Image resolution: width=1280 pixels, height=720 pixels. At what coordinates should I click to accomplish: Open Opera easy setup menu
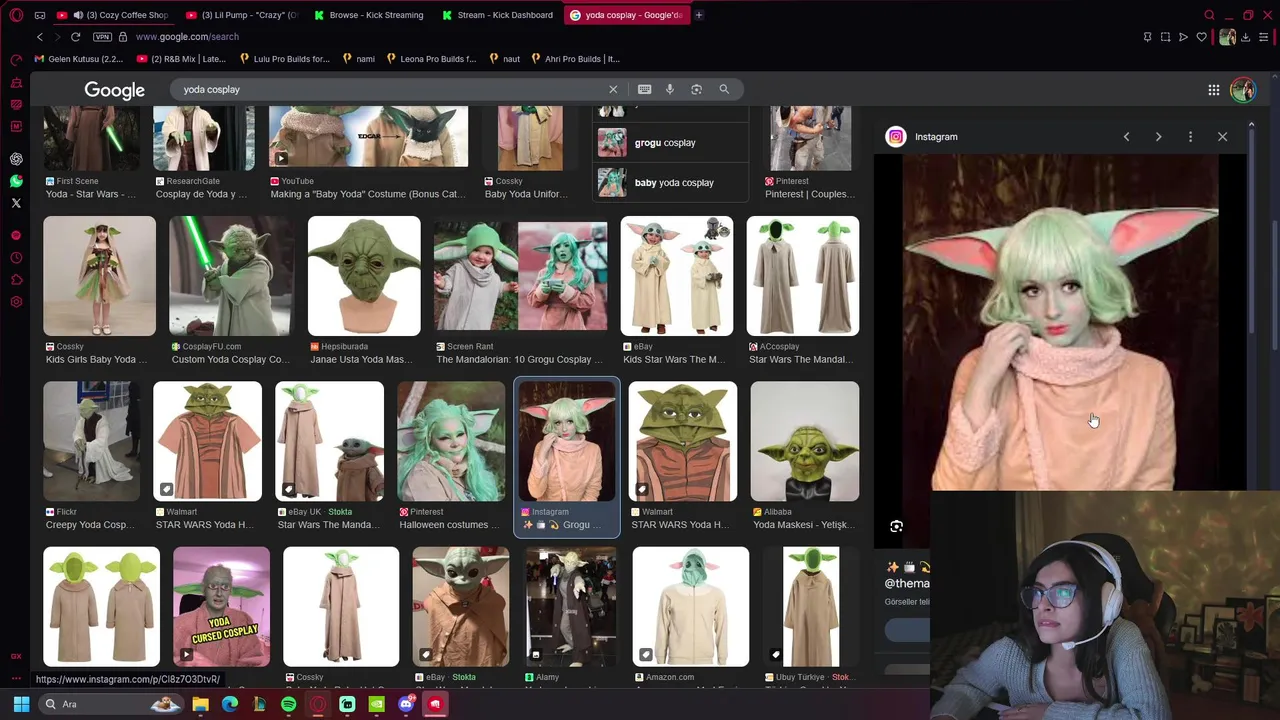coord(1264,37)
